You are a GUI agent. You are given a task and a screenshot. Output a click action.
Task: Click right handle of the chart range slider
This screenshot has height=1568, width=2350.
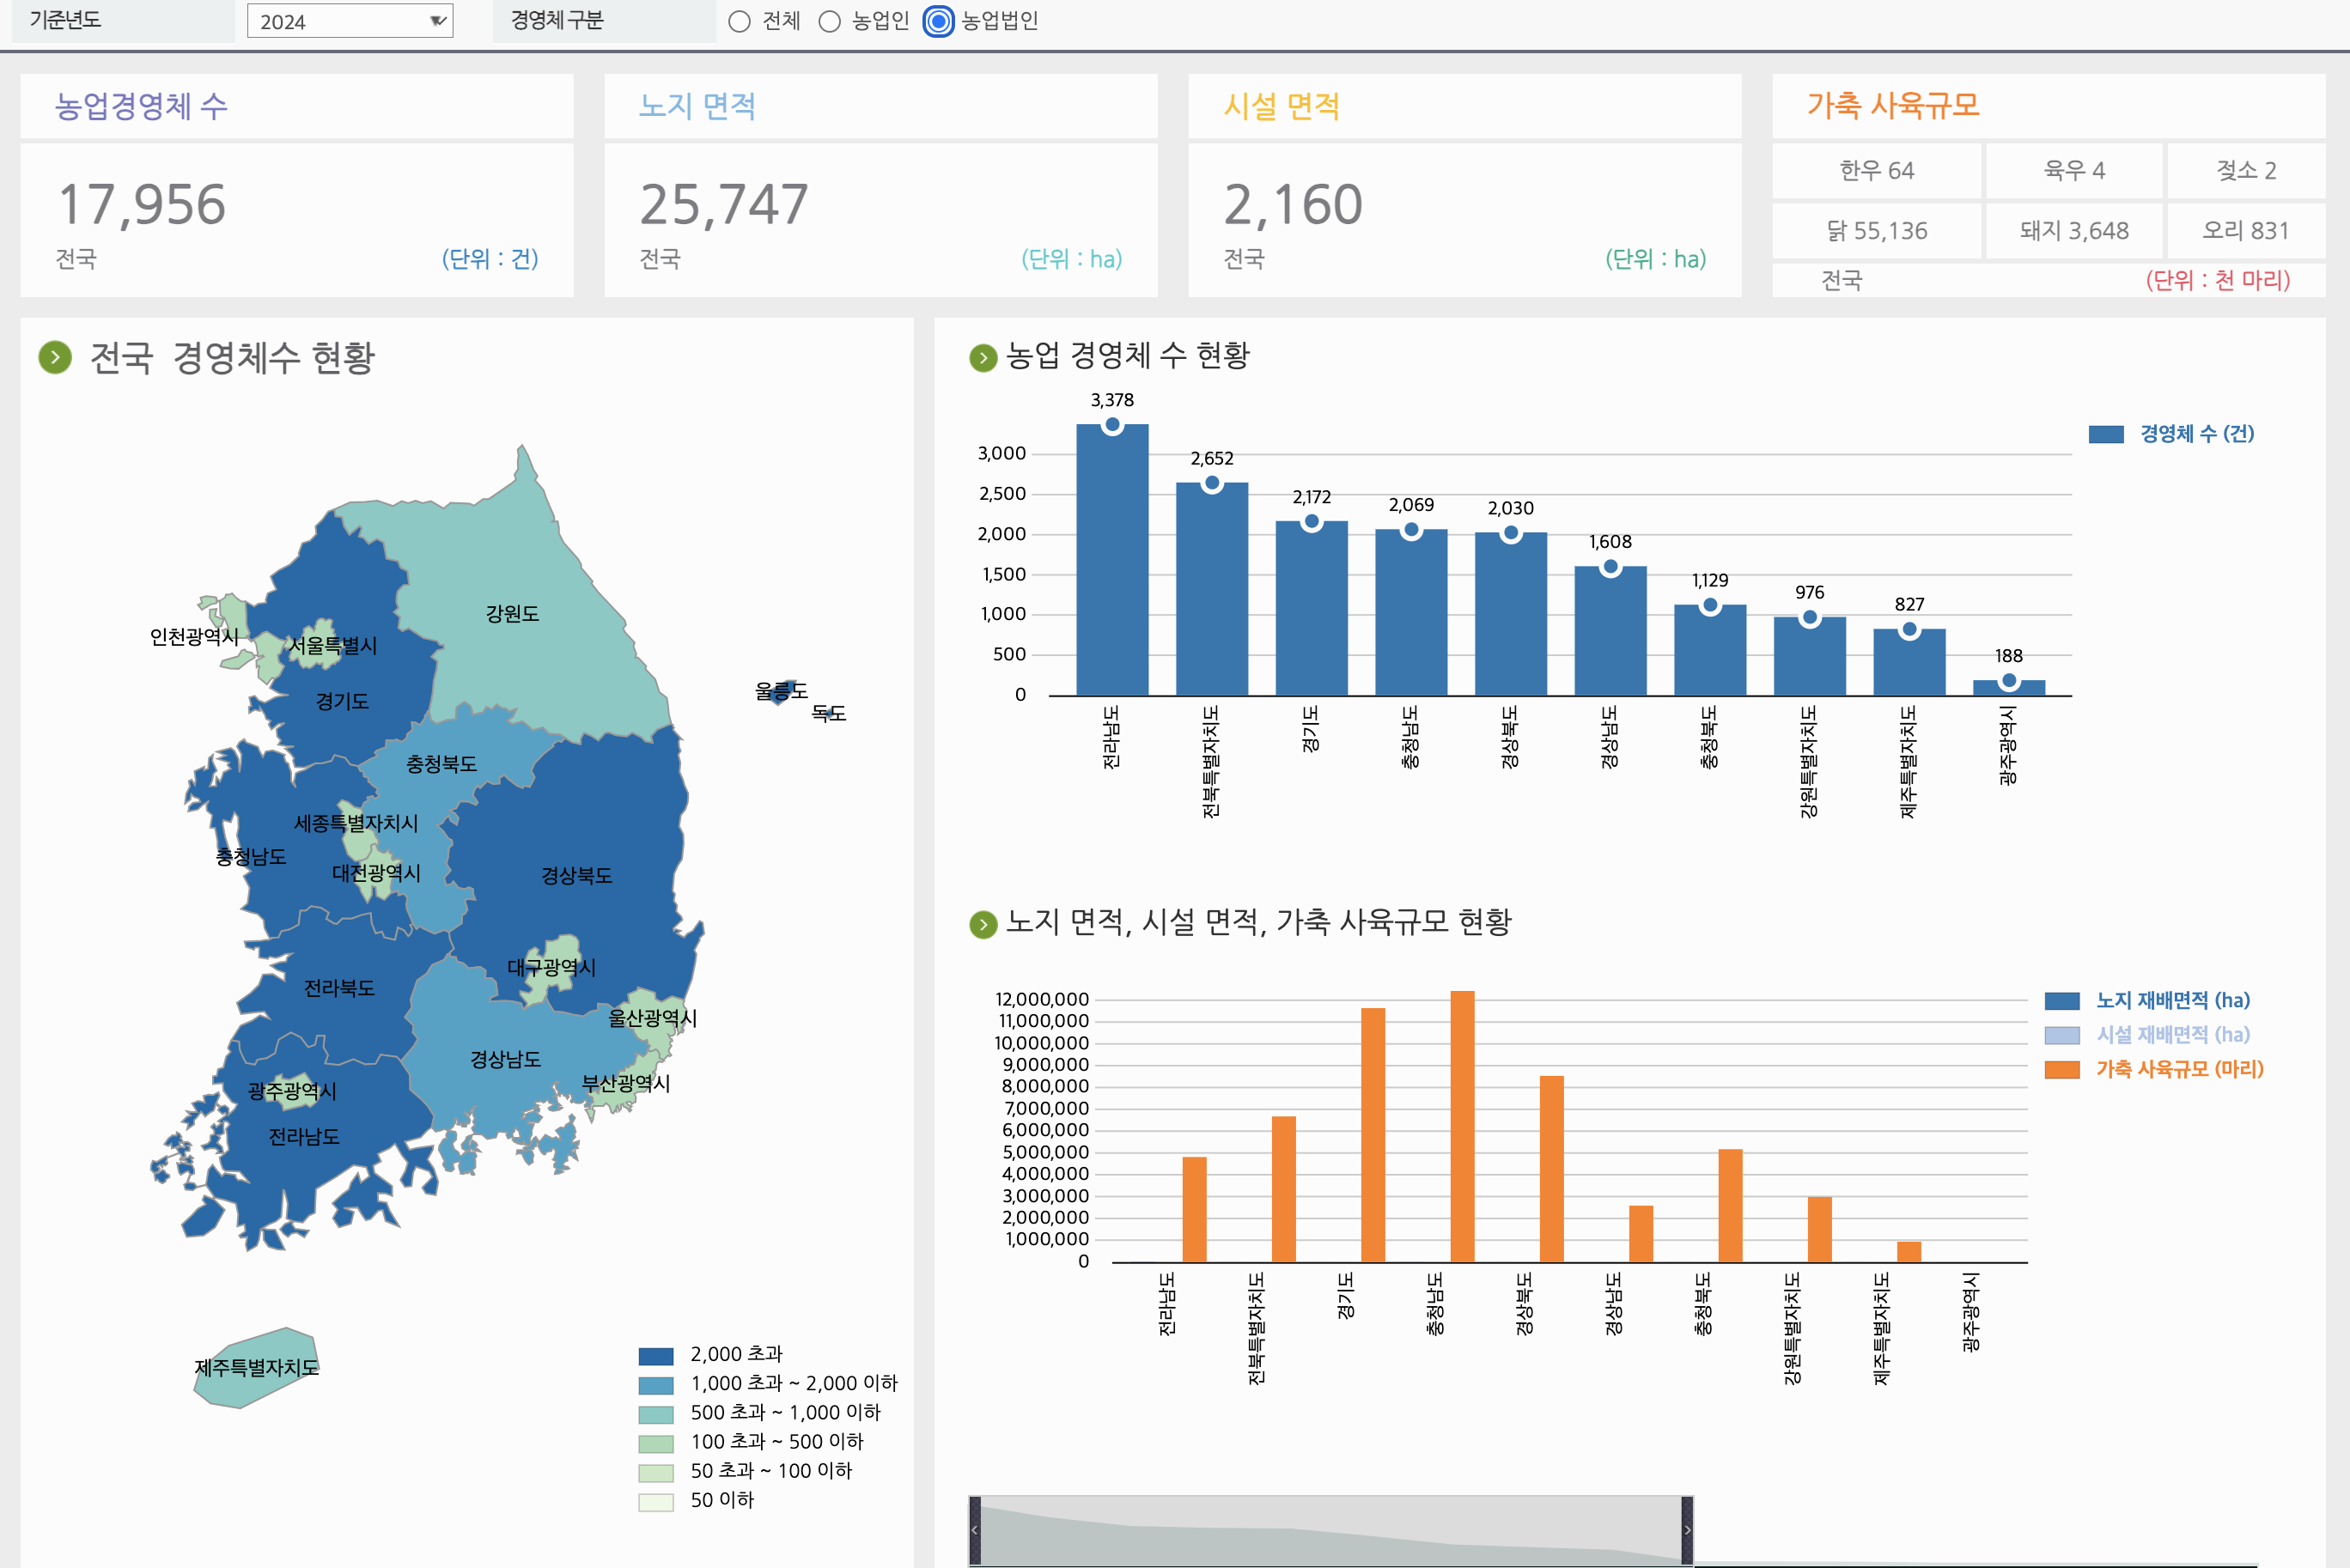pyautogui.click(x=1687, y=1529)
